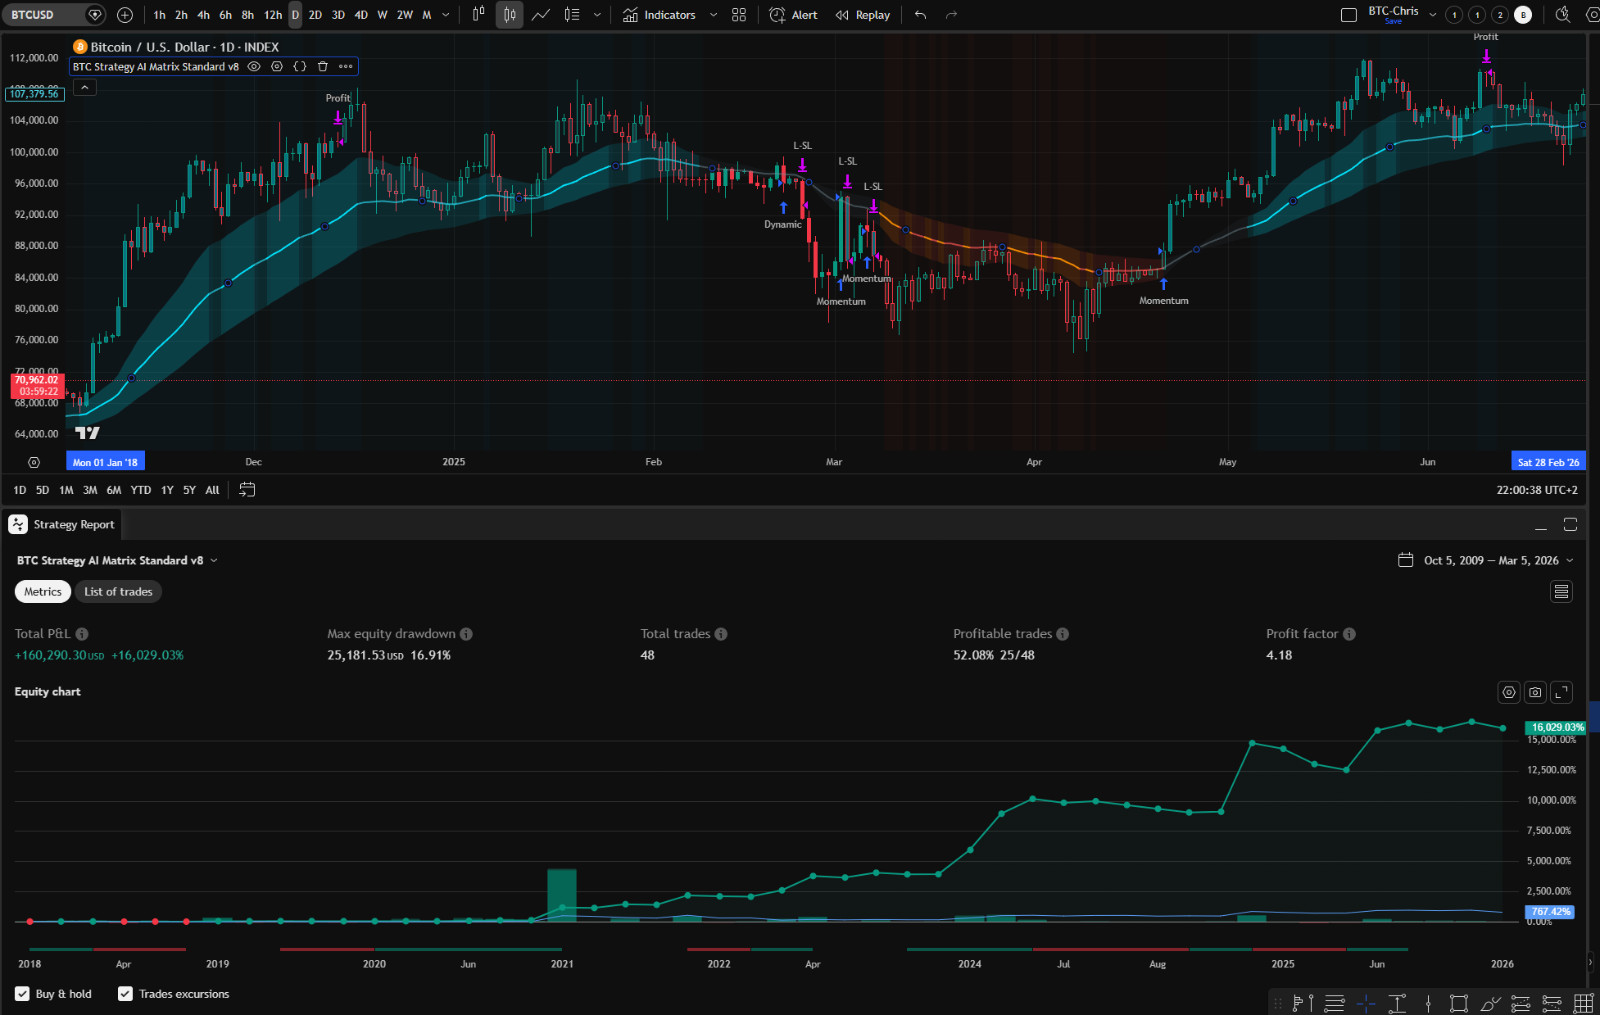This screenshot has width=1600, height=1015.
Task: Open chart type dropdown arrow
Action: click(x=598, y=15)
